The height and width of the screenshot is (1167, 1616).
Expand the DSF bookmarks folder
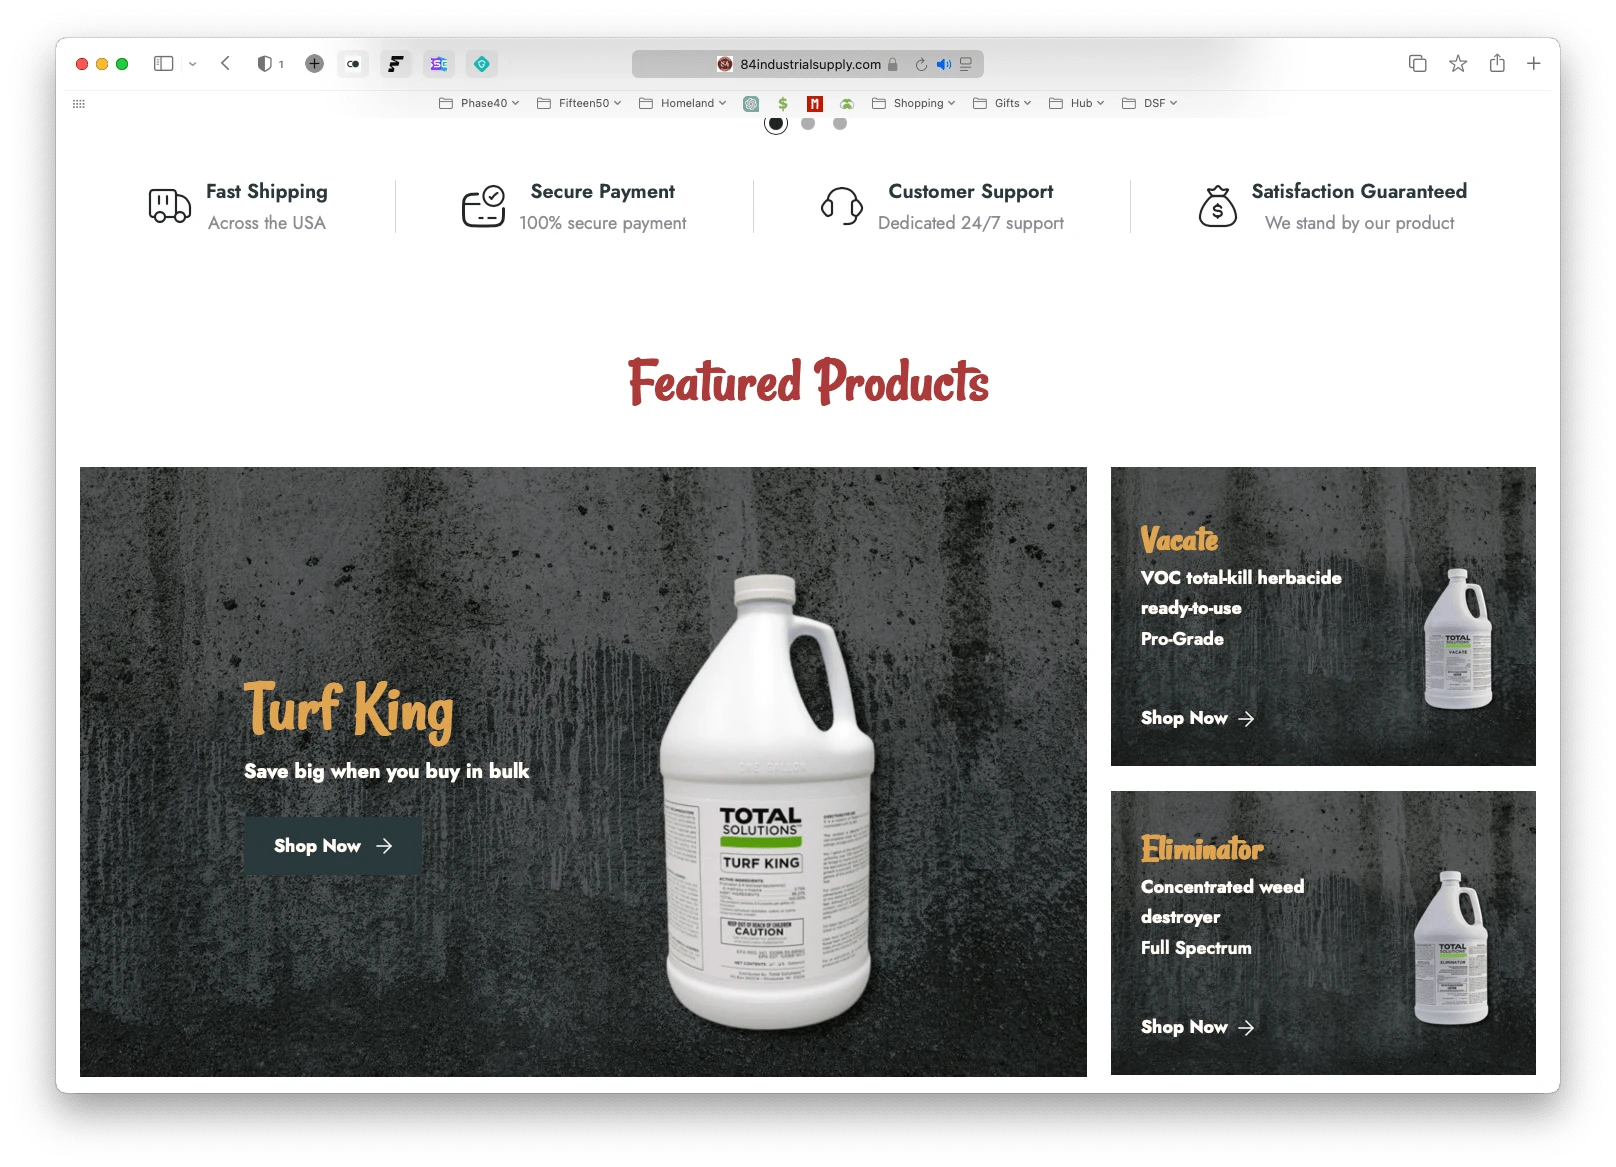pos(1150,103)
